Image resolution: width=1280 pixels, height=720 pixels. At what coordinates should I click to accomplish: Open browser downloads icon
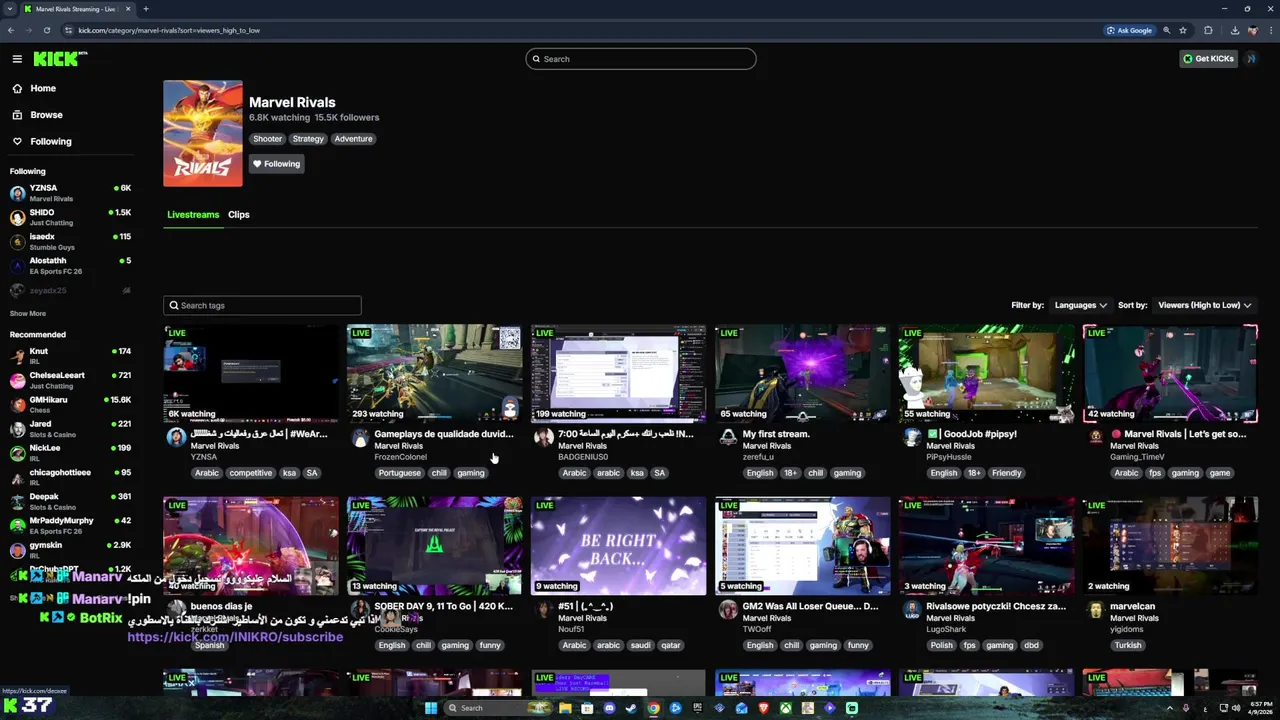[x=1235, y=30]
